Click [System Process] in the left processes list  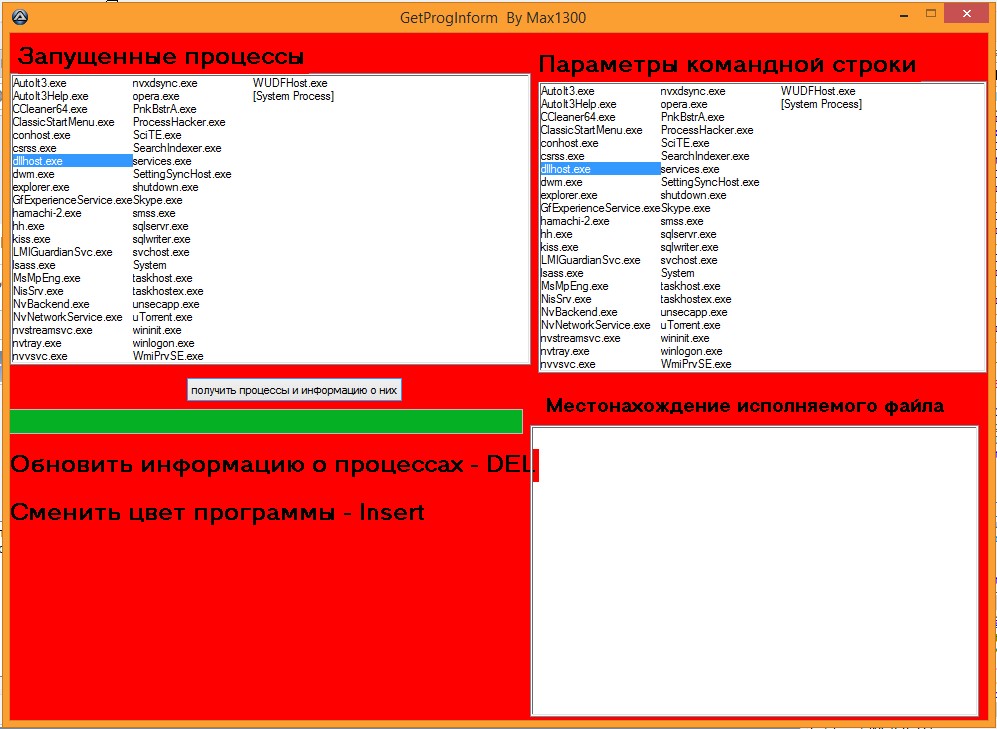coord(293,96)
